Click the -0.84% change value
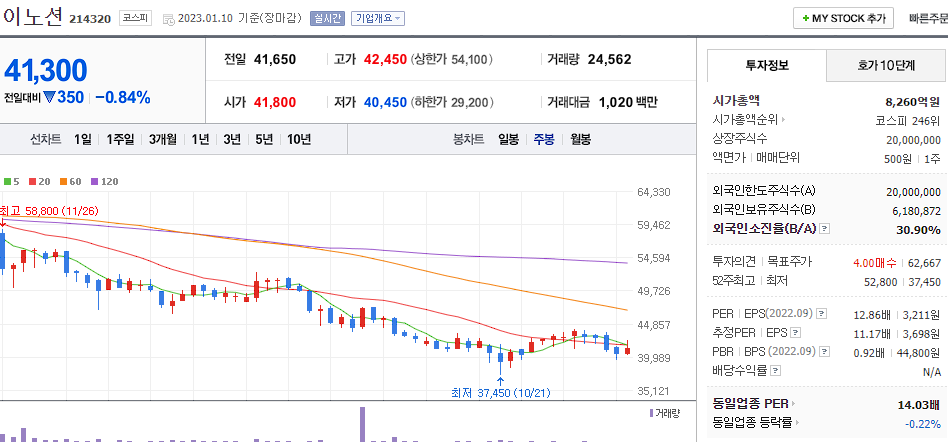Screen dimensions: 948x442 pyautogui.click(x=123, y=97)
